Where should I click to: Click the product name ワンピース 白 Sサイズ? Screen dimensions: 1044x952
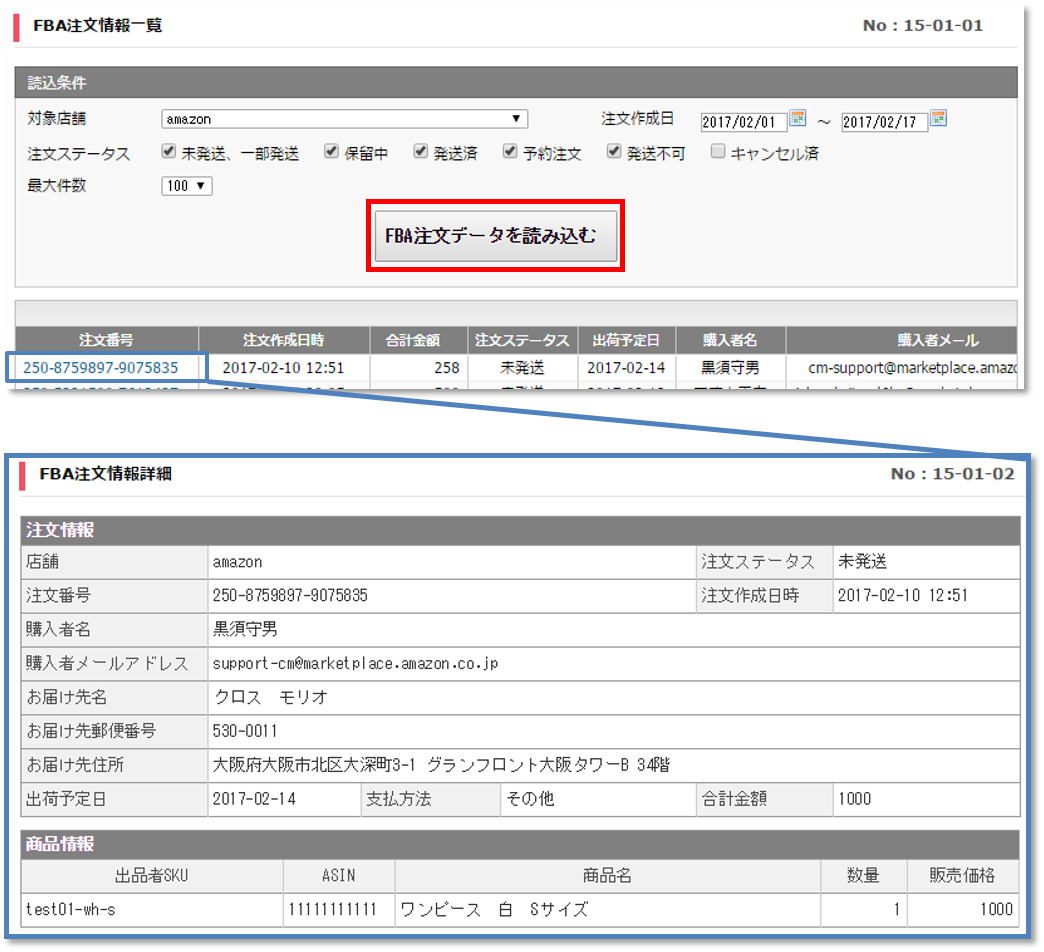494,909
